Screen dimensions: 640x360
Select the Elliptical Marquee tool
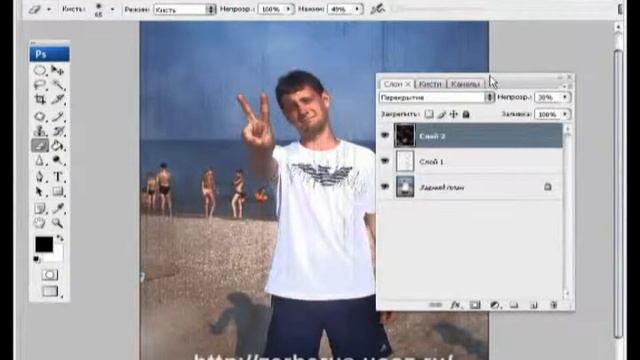pos(40,71)
